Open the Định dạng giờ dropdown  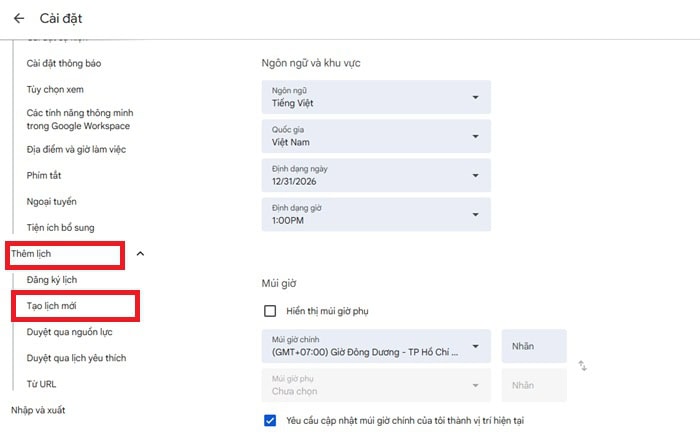point(376,214)
